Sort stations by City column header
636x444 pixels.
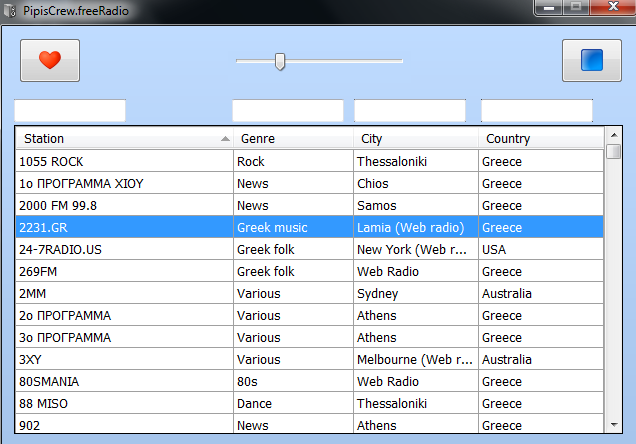point(415,139)
